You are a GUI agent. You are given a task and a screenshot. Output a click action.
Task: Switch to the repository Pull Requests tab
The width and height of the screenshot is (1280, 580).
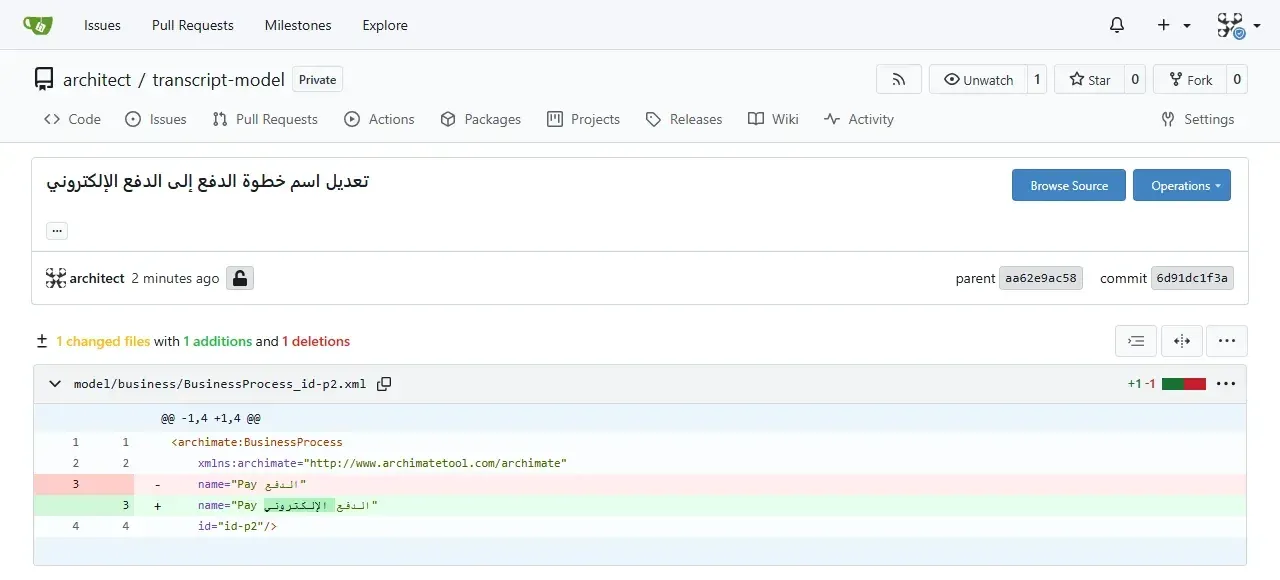[x=265, y=119]
